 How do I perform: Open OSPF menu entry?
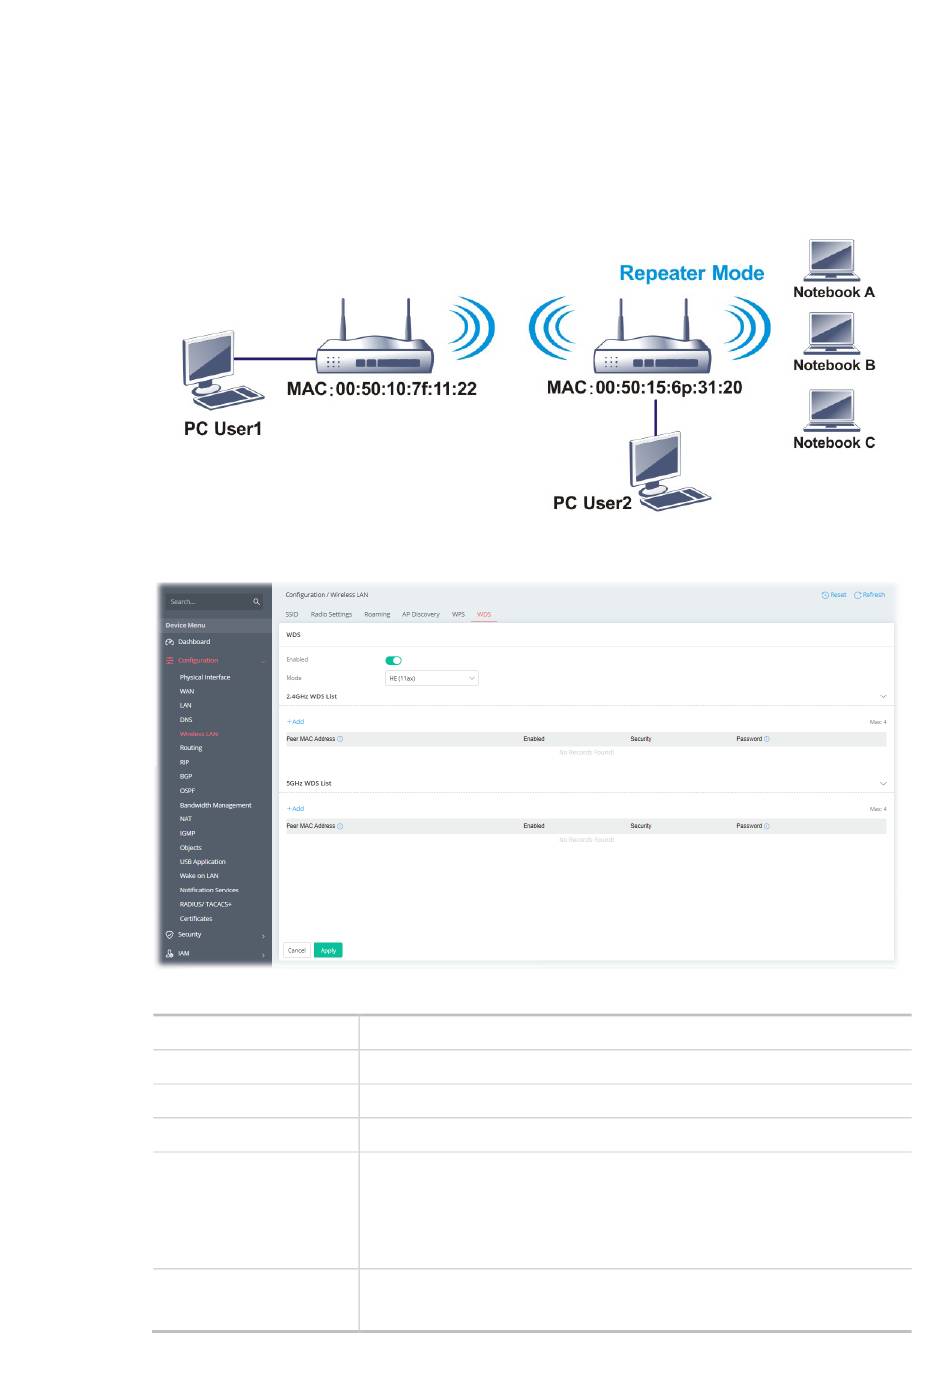click(187, 791)
